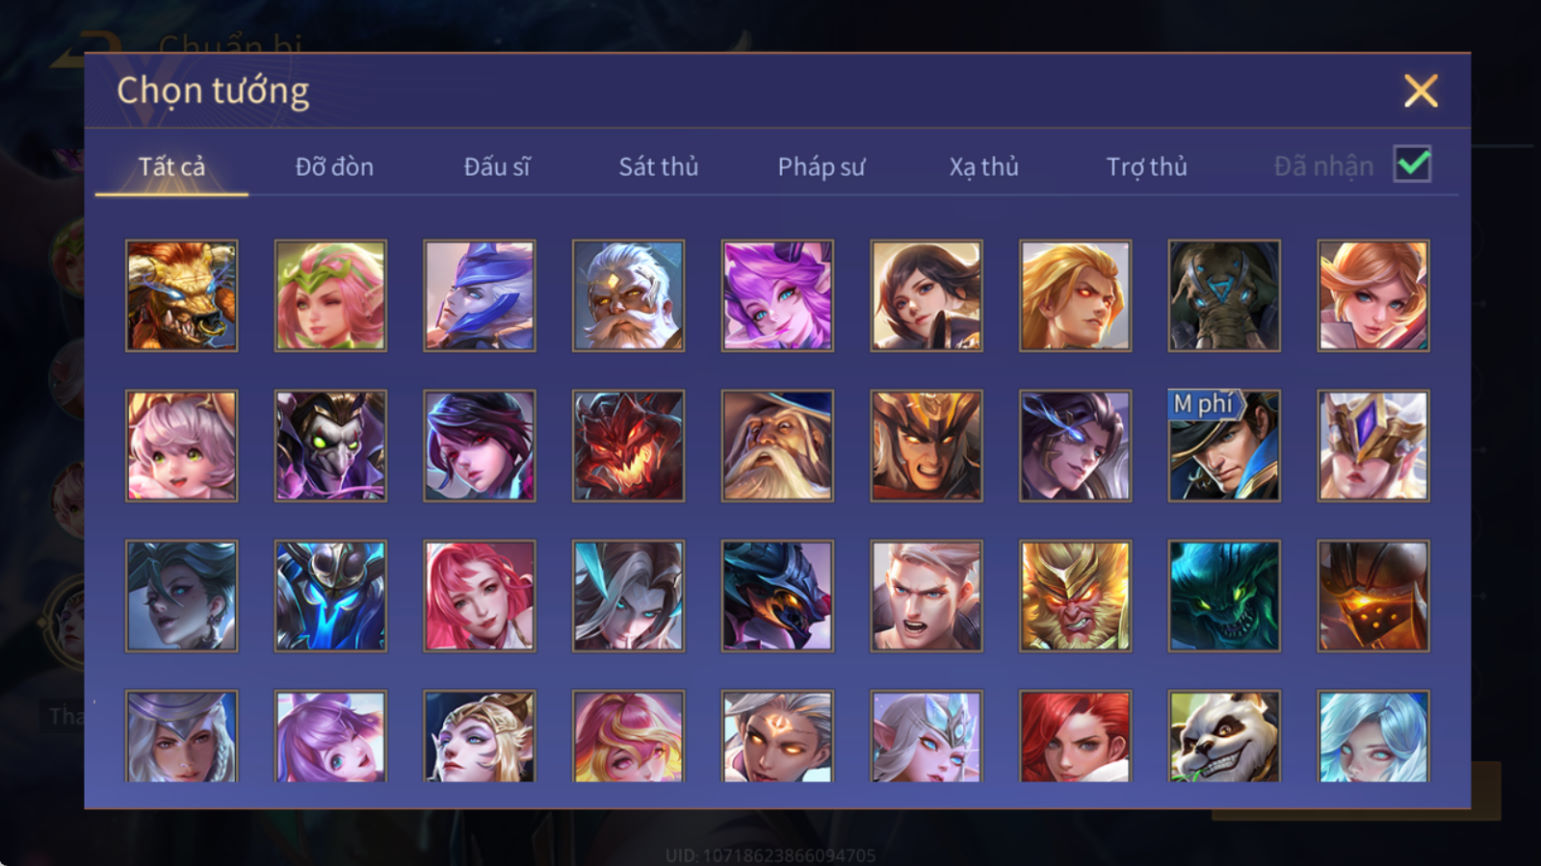Select the purple-haired cat-ear girl hero
Image resolution: width=1541 pixels, height=866 pixels.
pos(777,295)
